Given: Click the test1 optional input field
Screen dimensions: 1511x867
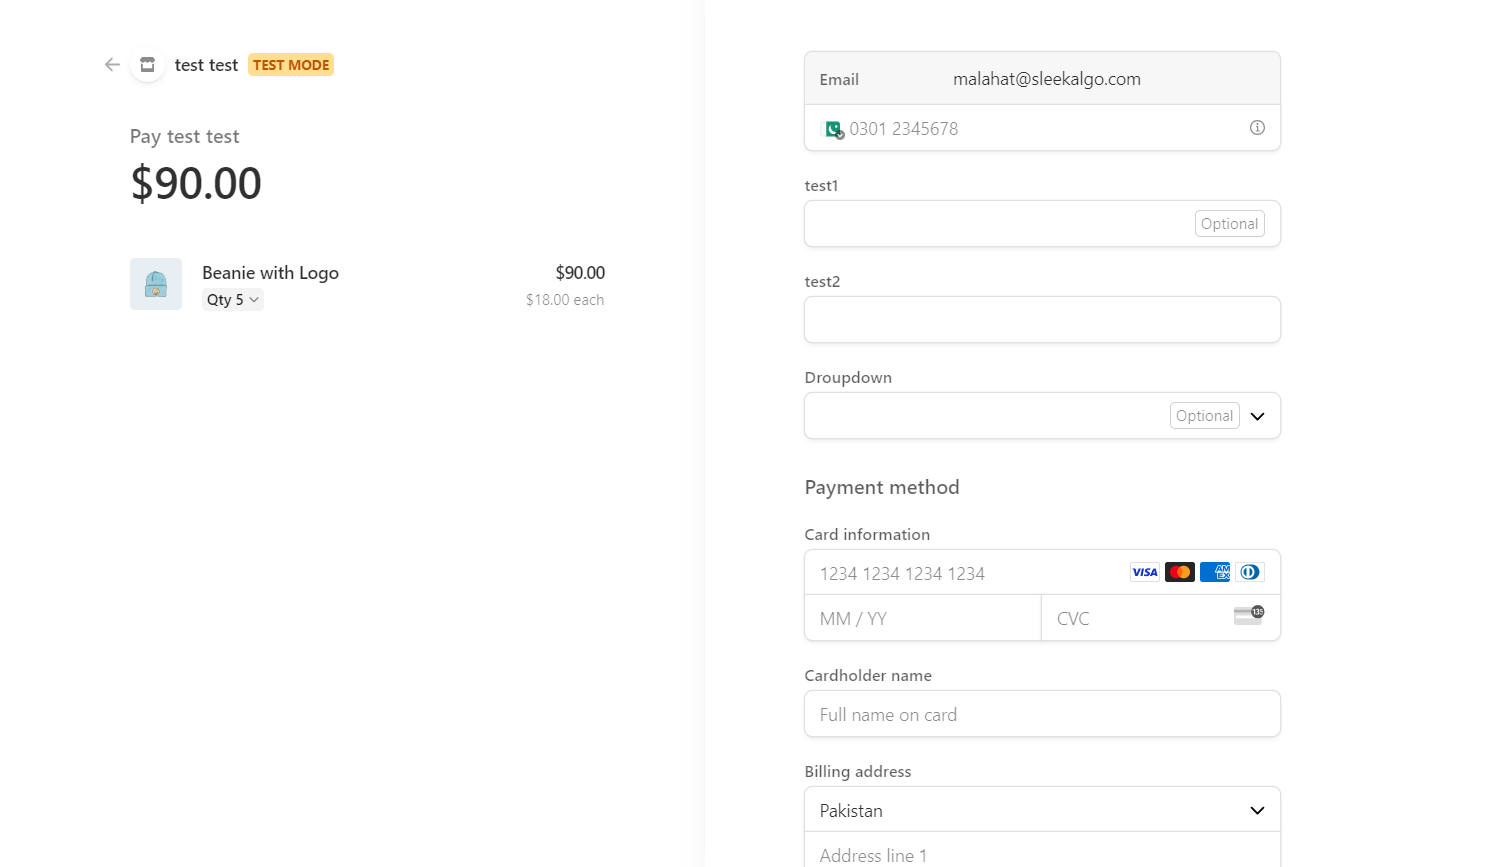Looking at the screenshot, I should point(995,224).
